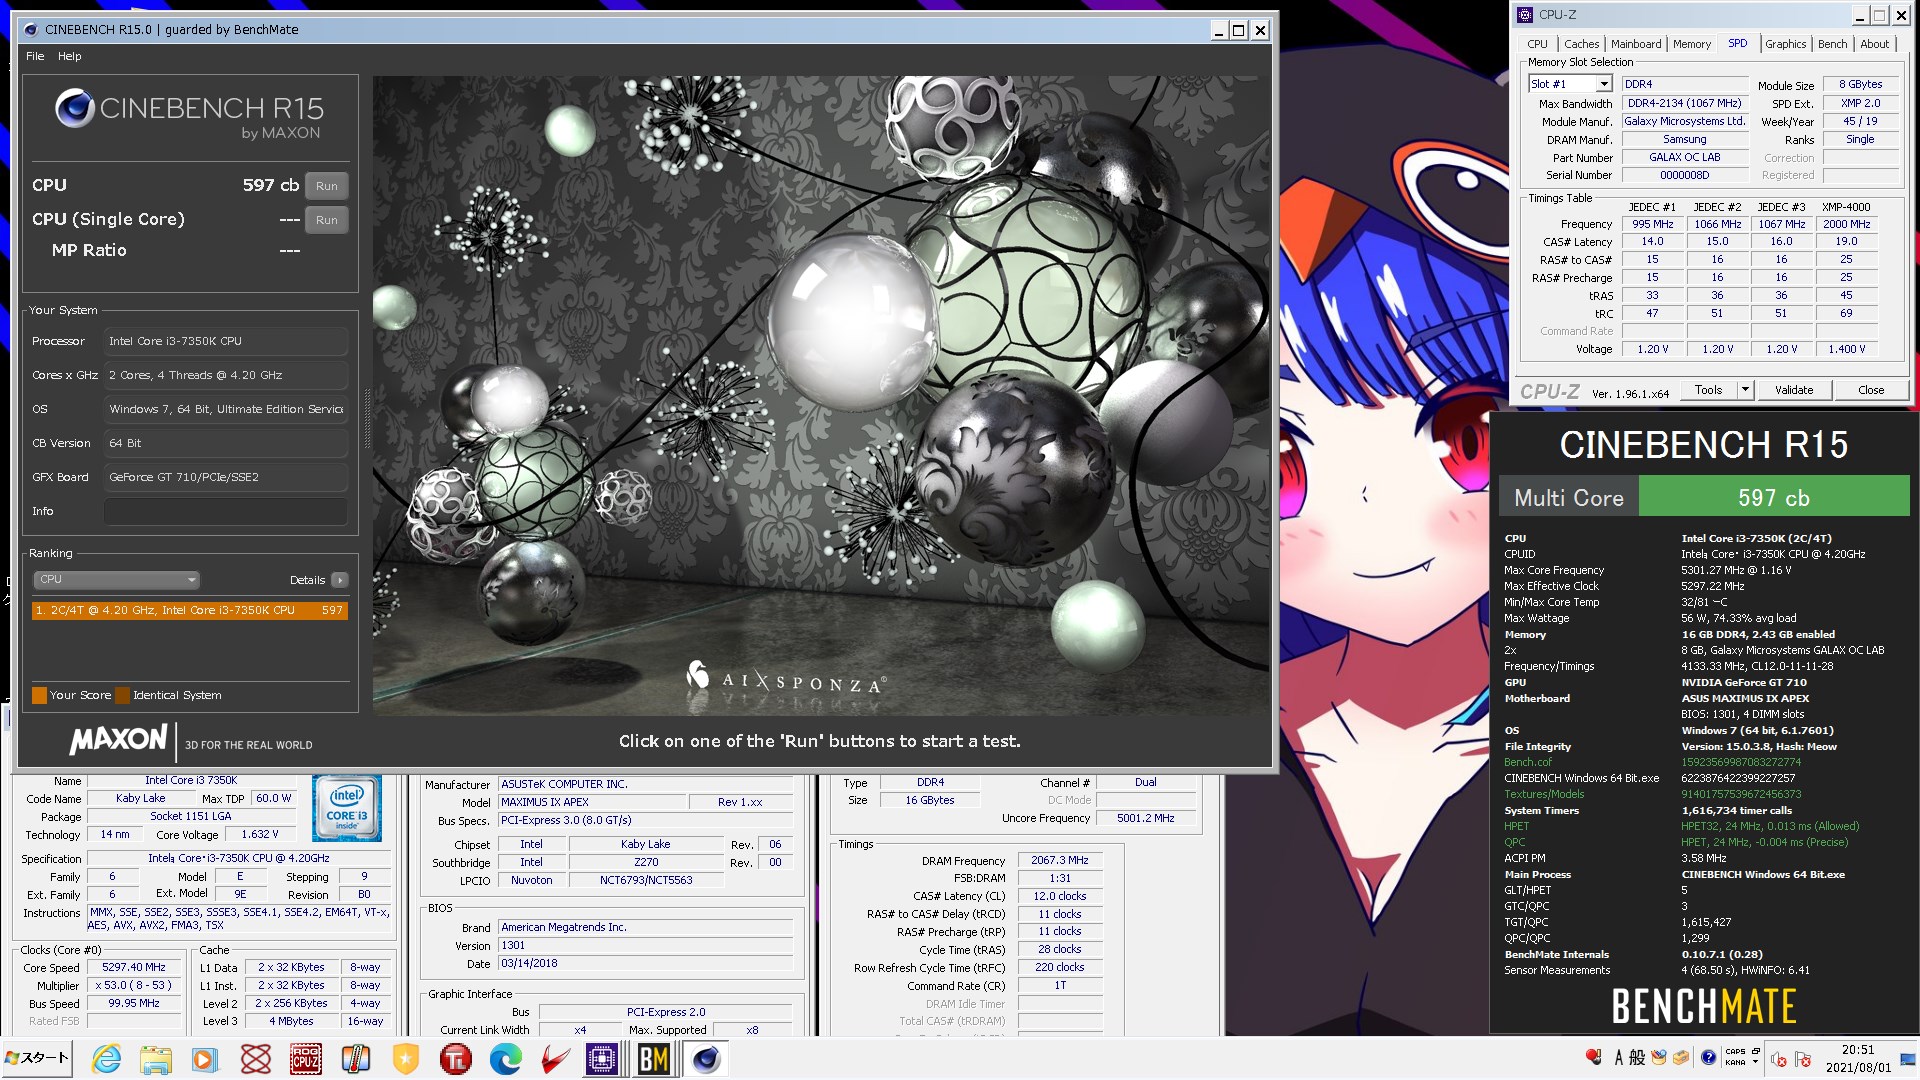Click the Tools button in CPU-Z
This screenshot has height=1080, width=1920.
pyautogui.click(x=1709, y=390)
